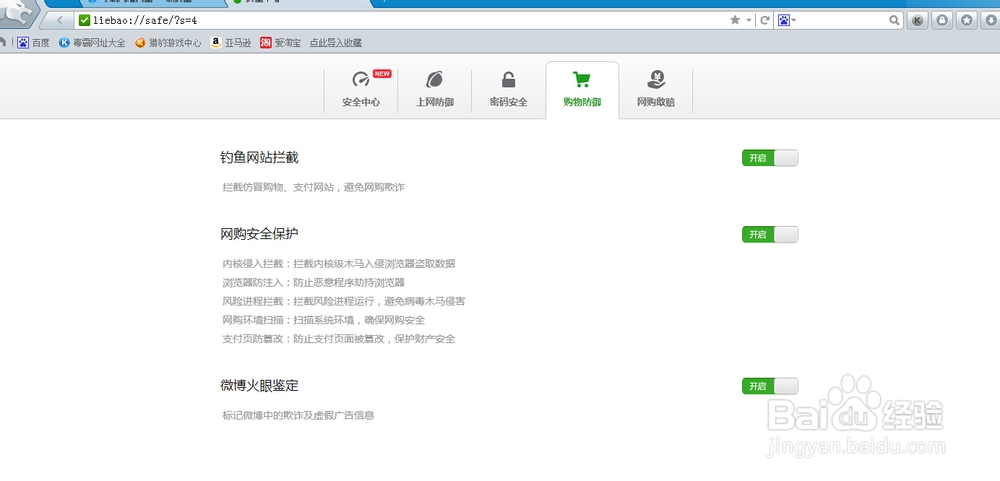
Task: Click the 内核侵入拦截 description line
Action: [339, 263]
